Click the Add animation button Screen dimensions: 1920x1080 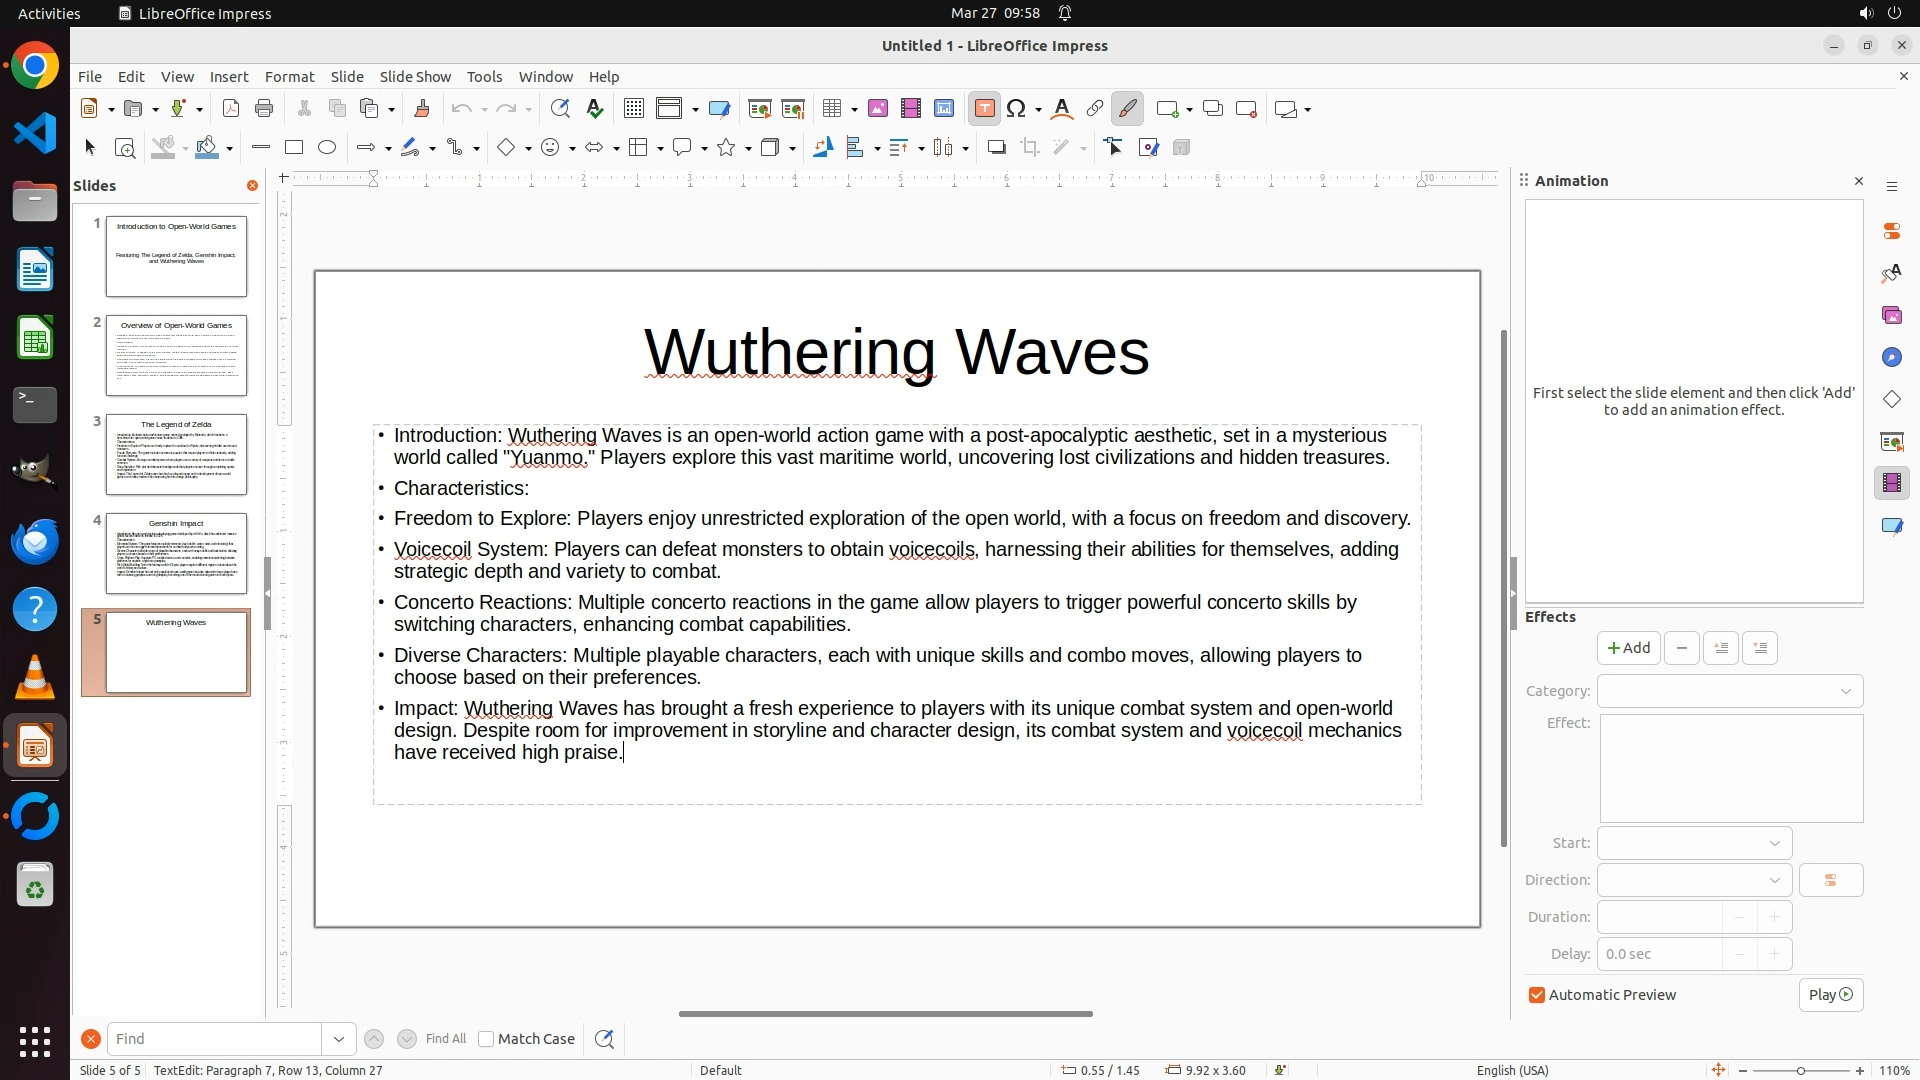tap(1628, 648)
